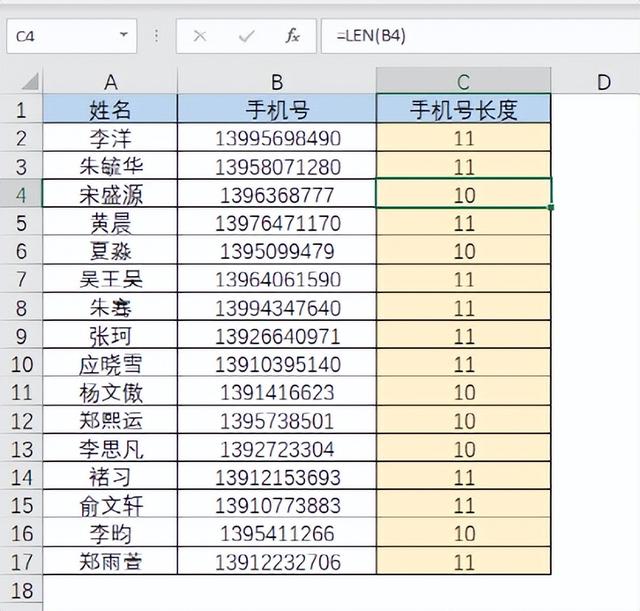Click the formula bar resize dots handle

coord(156,36)
